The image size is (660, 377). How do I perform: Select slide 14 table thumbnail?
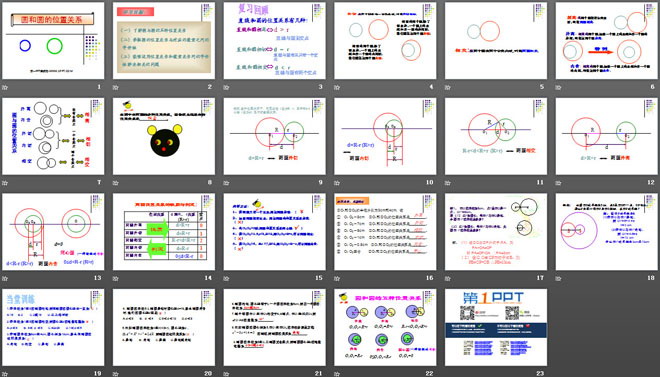click(164, 232)
